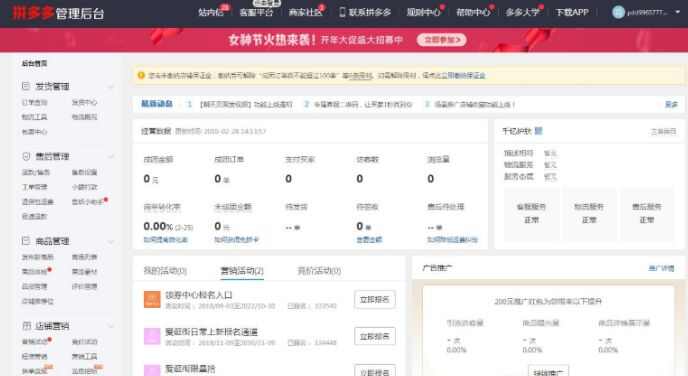Image resolution: width=688 pixels, height=376 pixels.
Task: Click the orange warning icon in notice bar
Action: click(141, 75)
